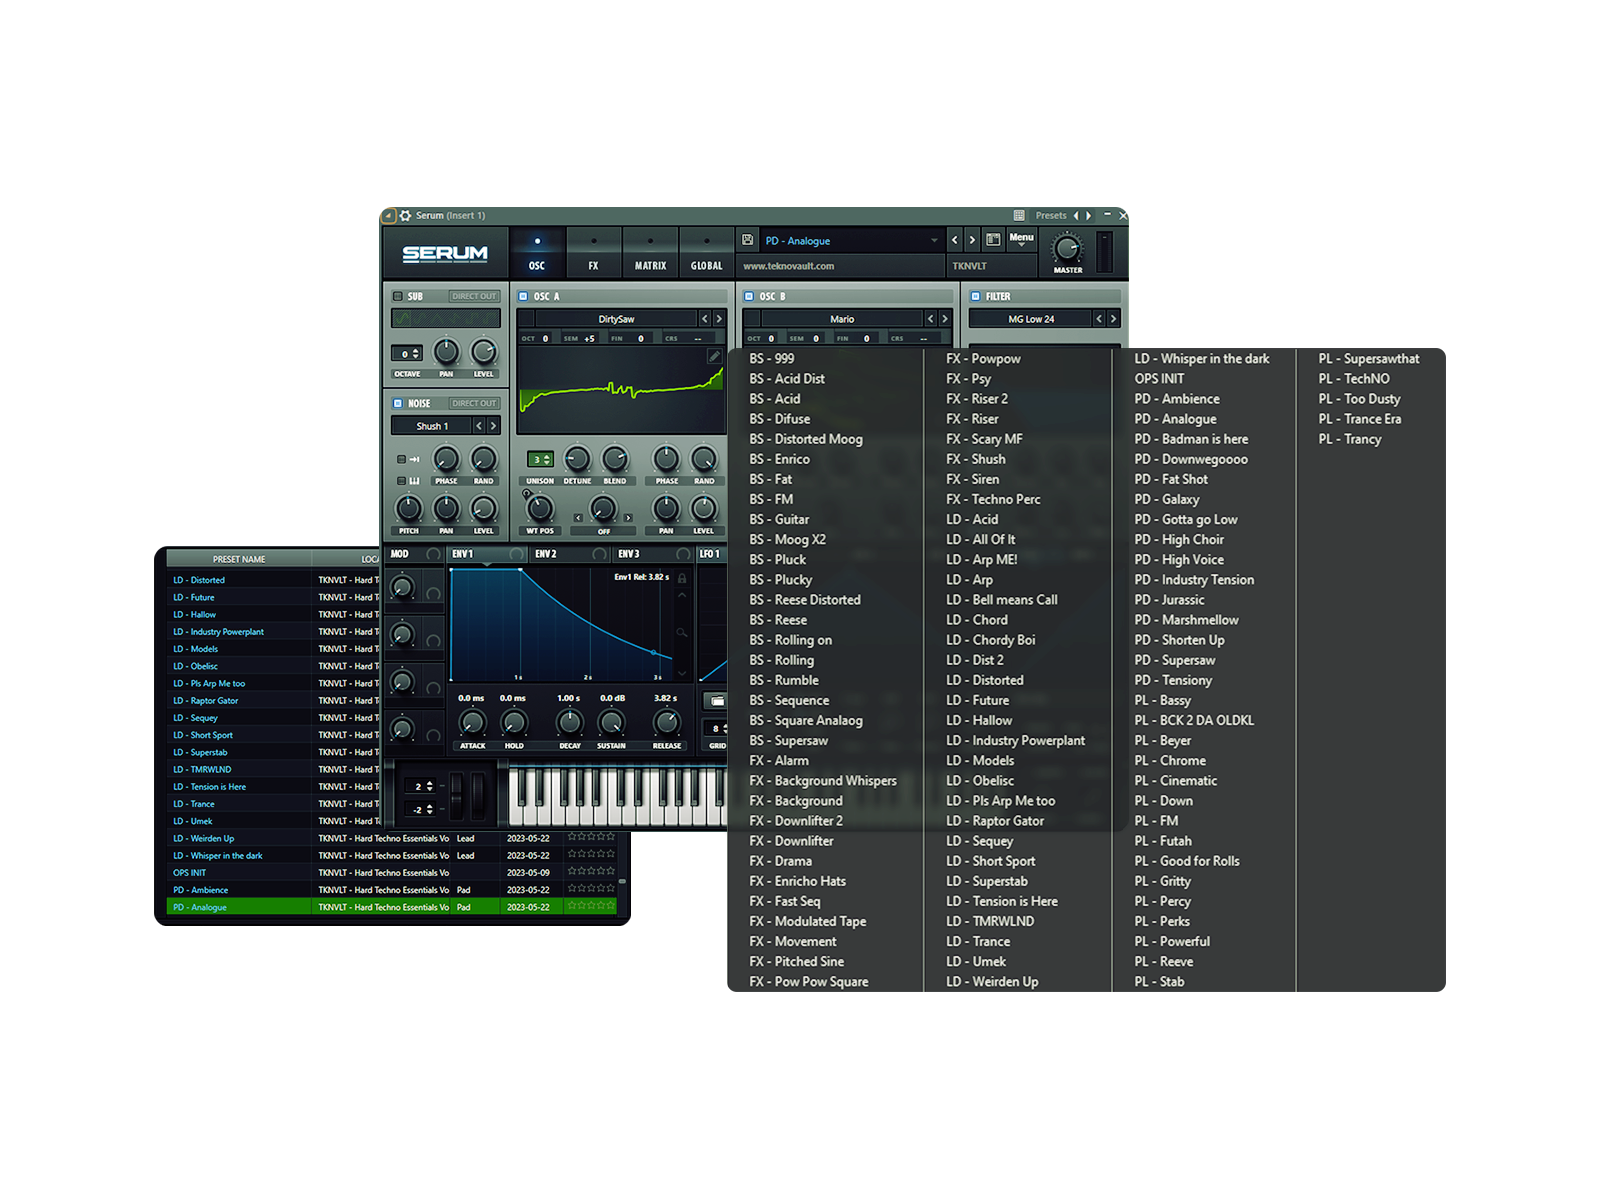Click the LFO folder icon
Viewport: 1600px width, 1200px height.
716,700
